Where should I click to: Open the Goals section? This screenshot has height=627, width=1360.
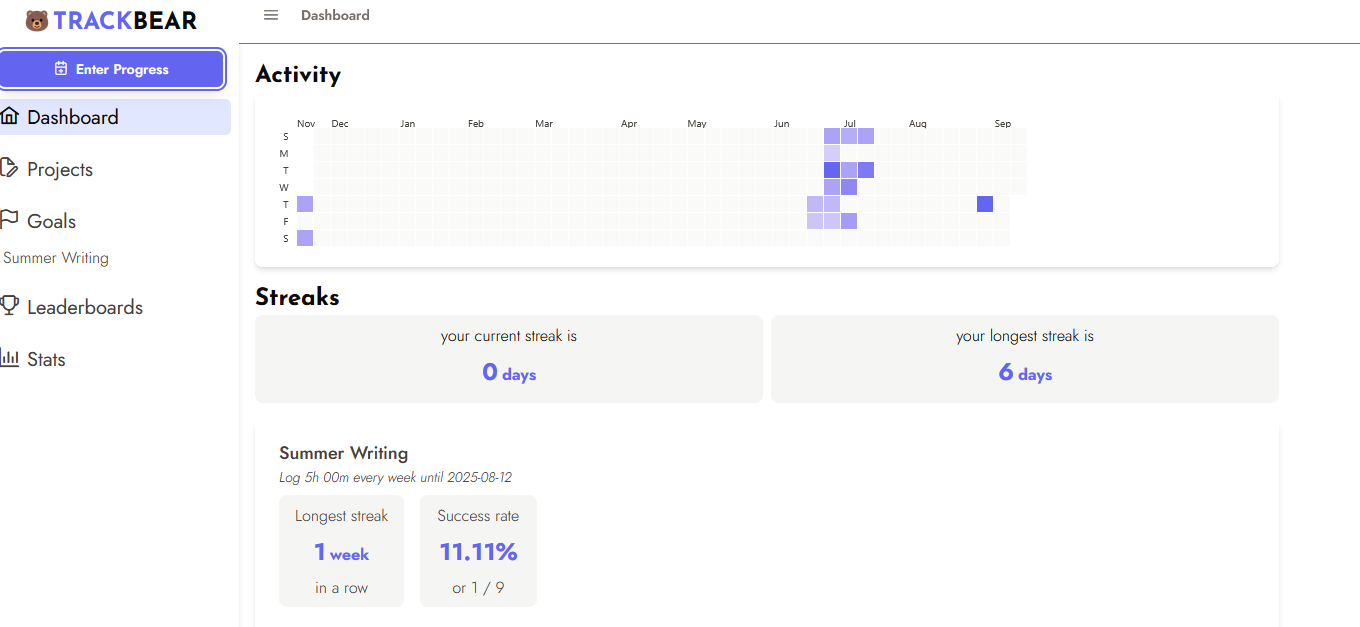(x=51, y=220)
